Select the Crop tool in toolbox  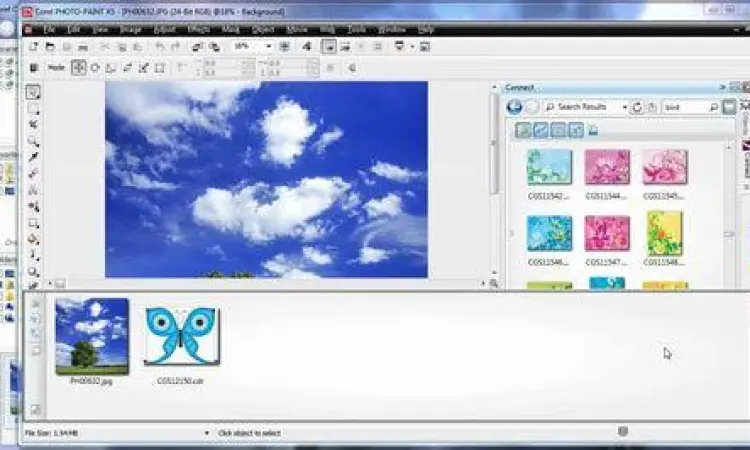(x=33, y=125)
